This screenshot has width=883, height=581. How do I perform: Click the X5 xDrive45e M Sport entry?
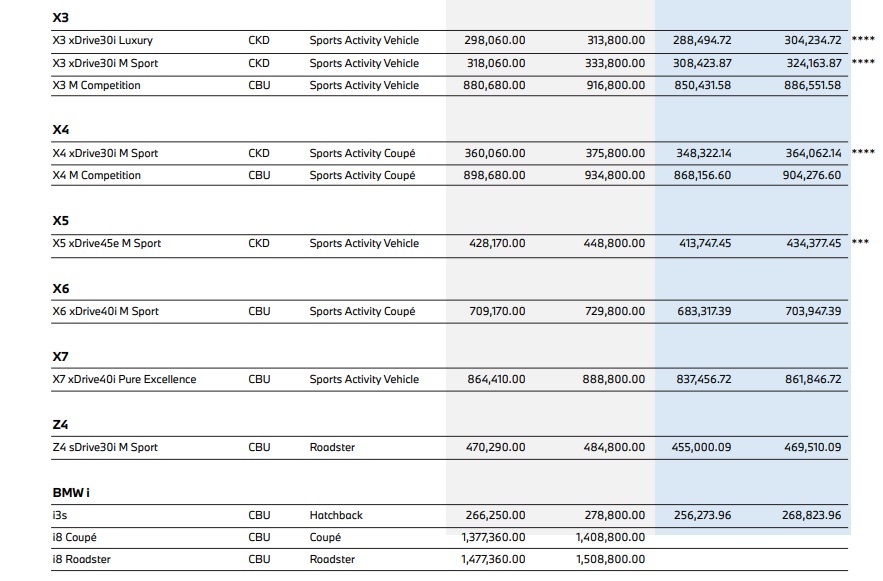(106, 243)
